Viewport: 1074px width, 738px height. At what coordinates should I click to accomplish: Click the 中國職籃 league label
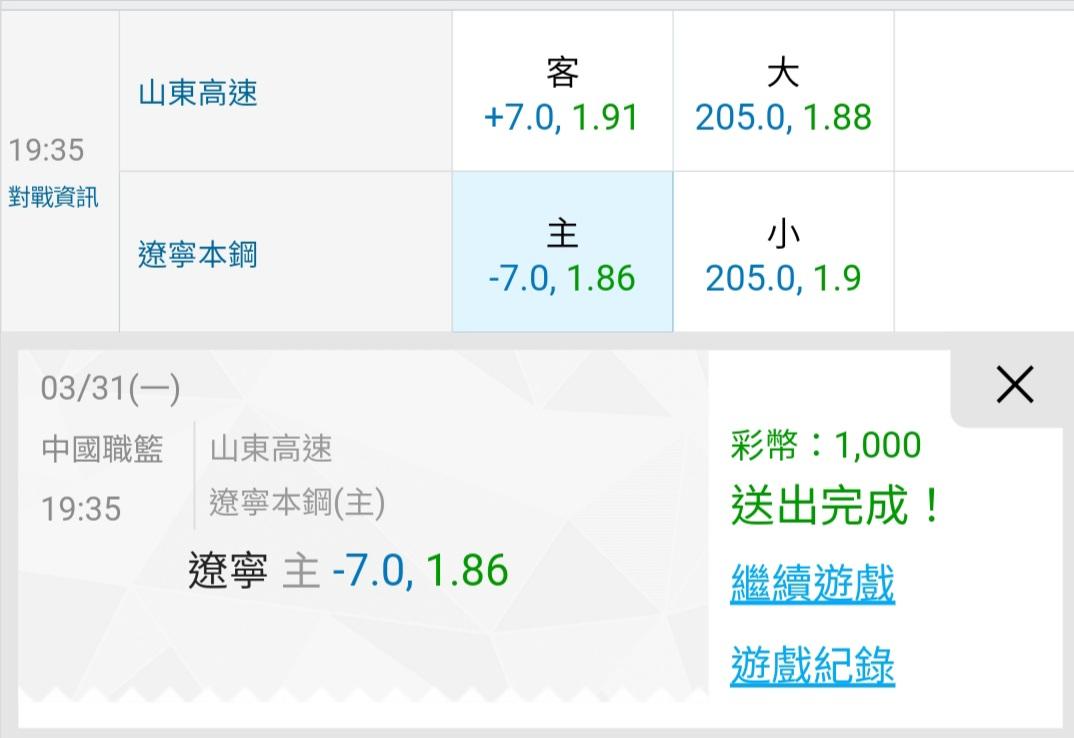(x=102, y=450)
